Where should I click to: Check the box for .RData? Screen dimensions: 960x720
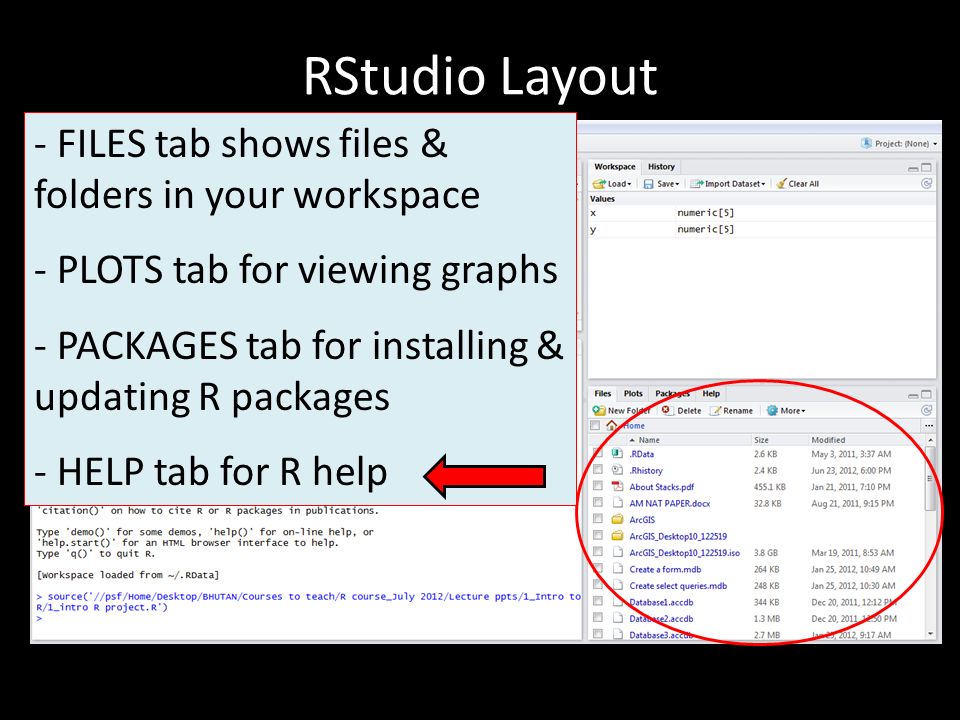pyautogui.click(x=598, y=454)
